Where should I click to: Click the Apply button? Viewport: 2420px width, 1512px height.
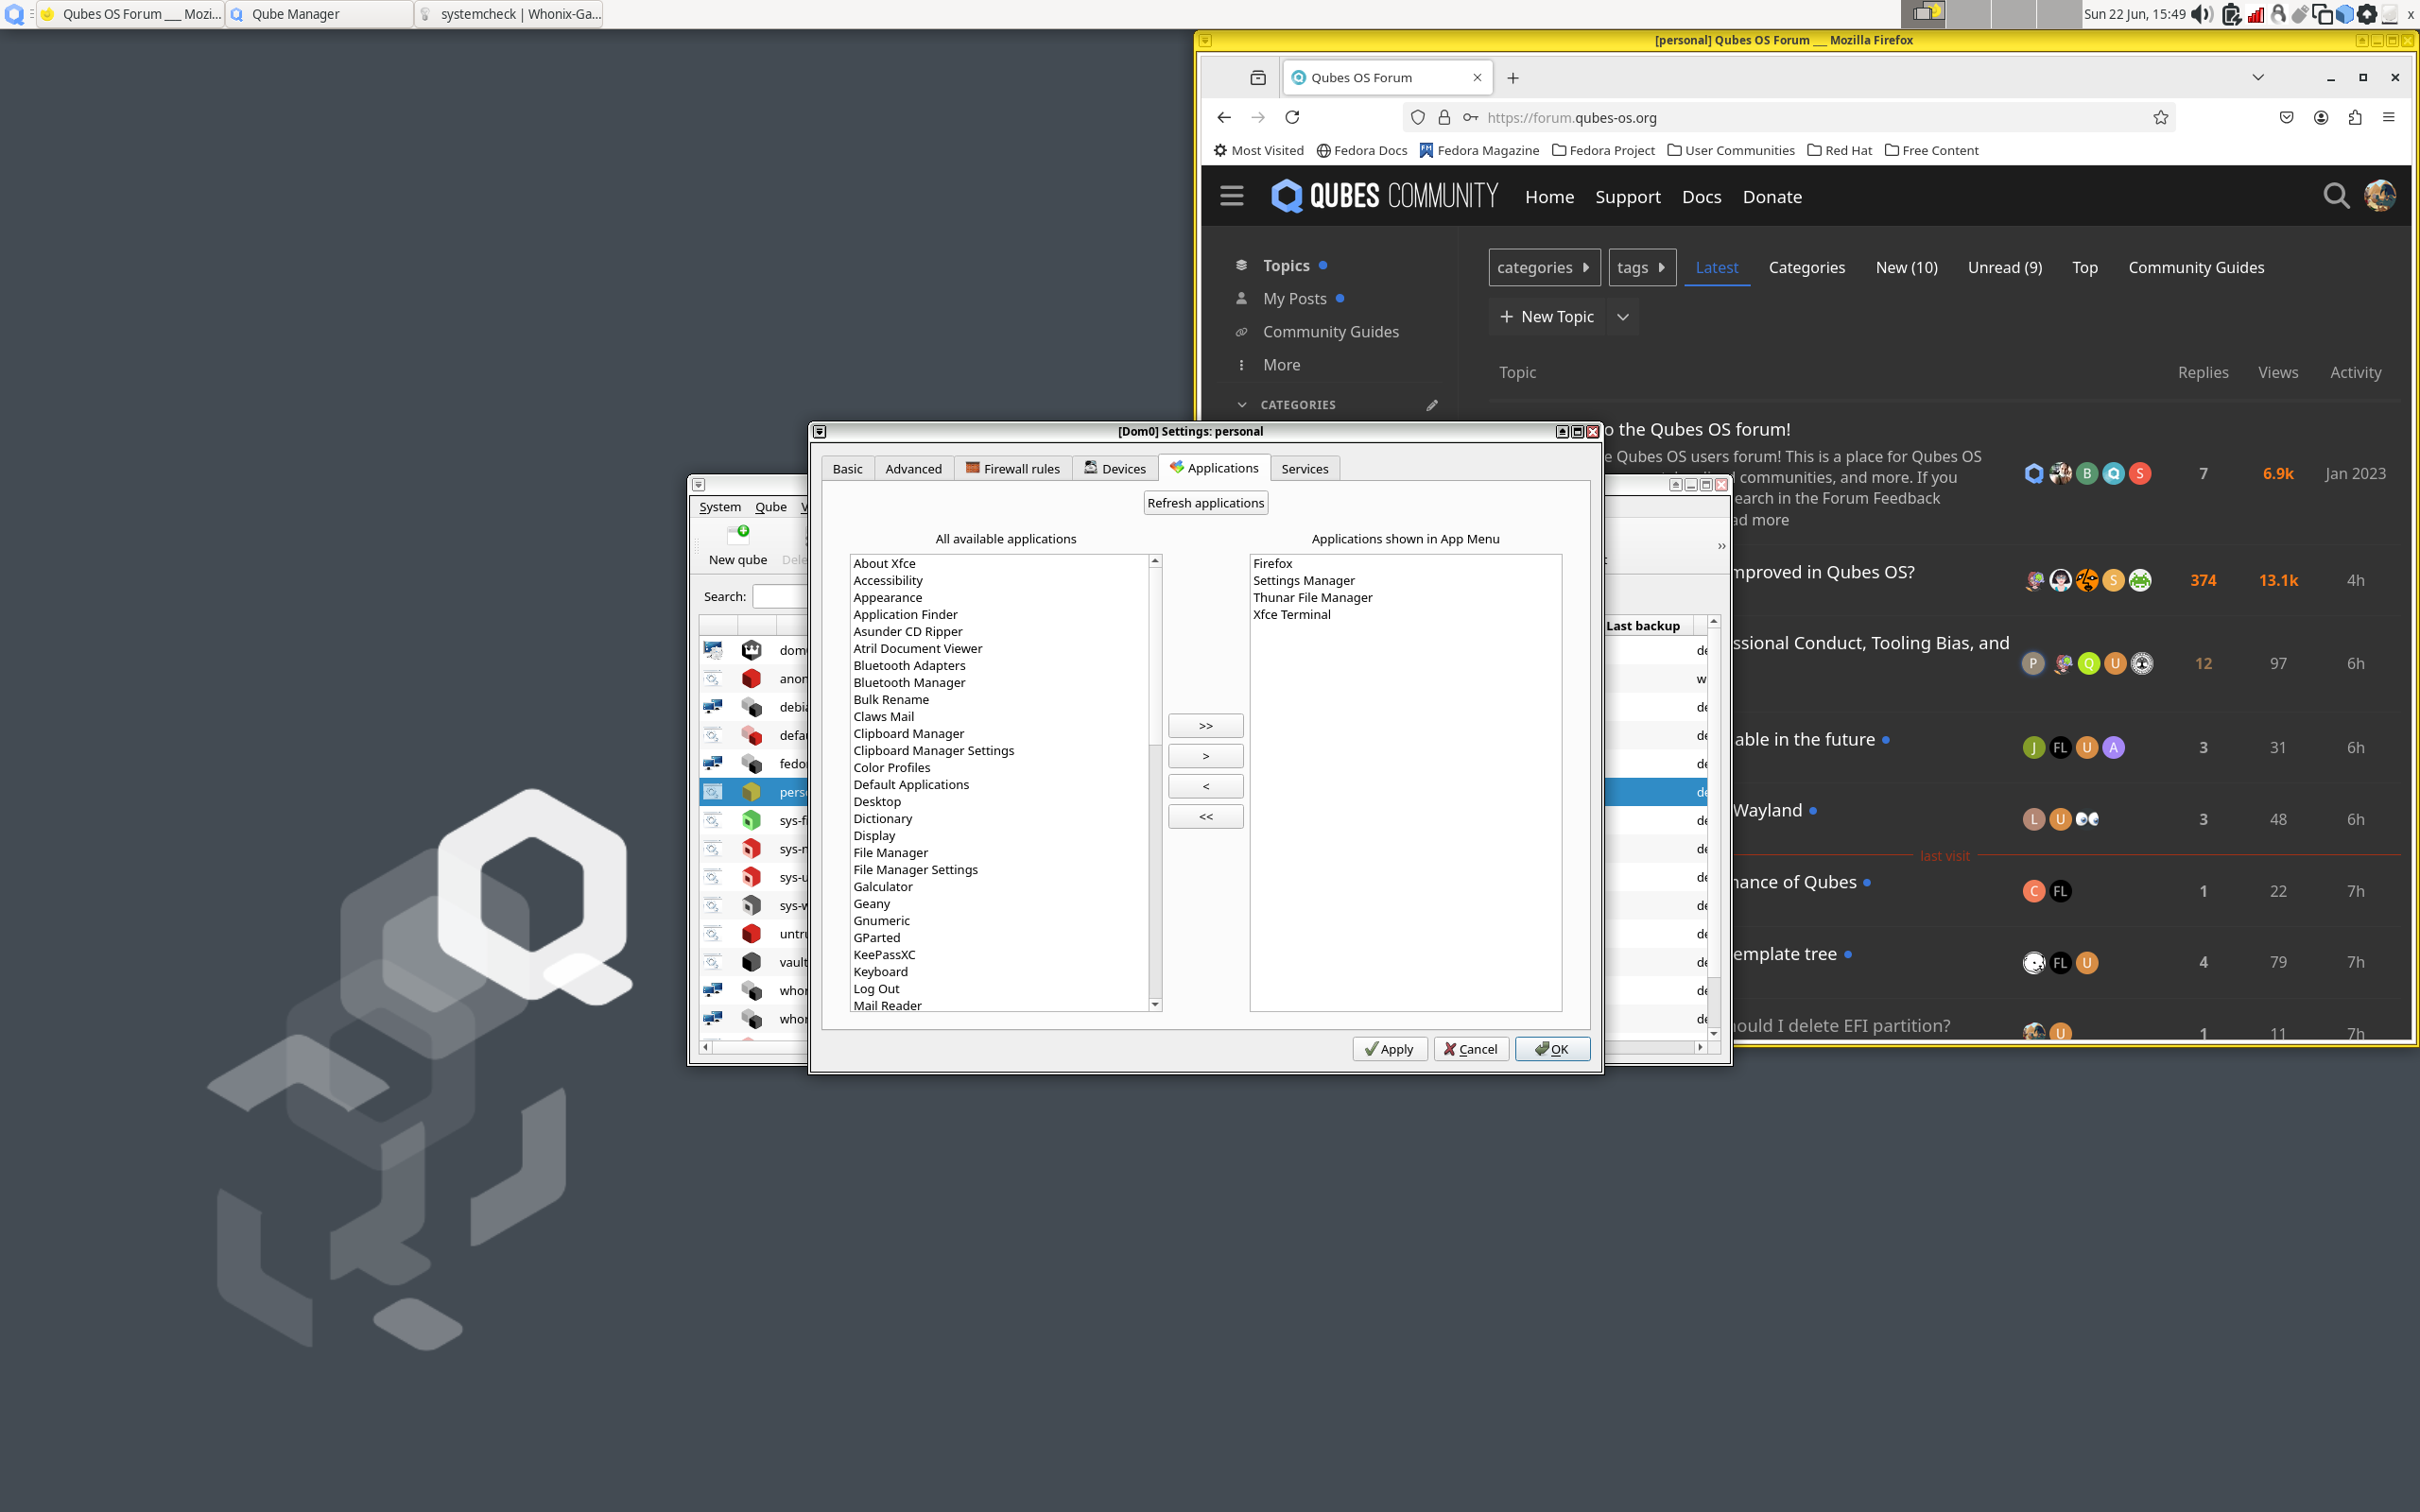pyautogui.click(x=1389, y=1049)
